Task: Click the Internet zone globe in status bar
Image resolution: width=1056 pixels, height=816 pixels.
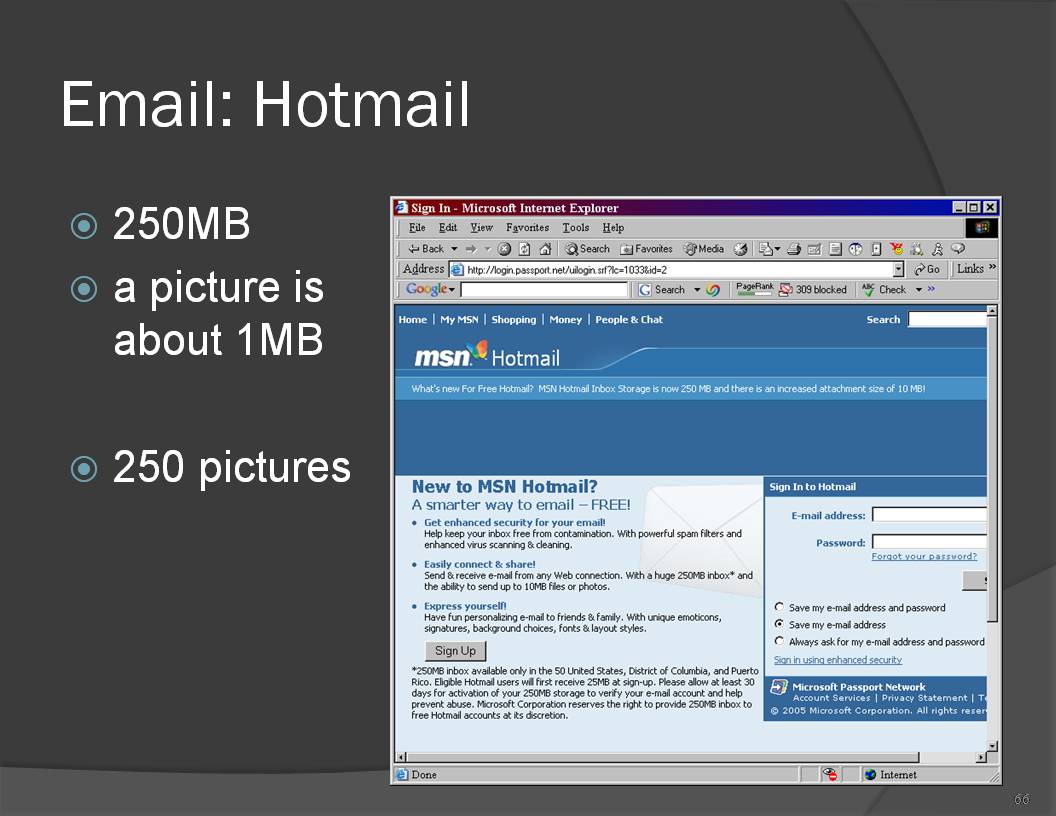Action: [x=871, y=775]
